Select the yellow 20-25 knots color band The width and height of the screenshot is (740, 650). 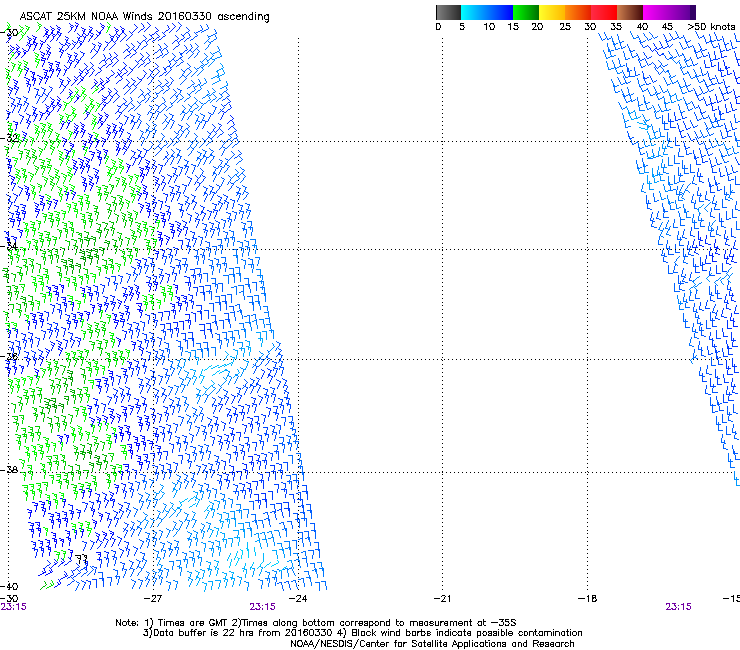(551, 12)
